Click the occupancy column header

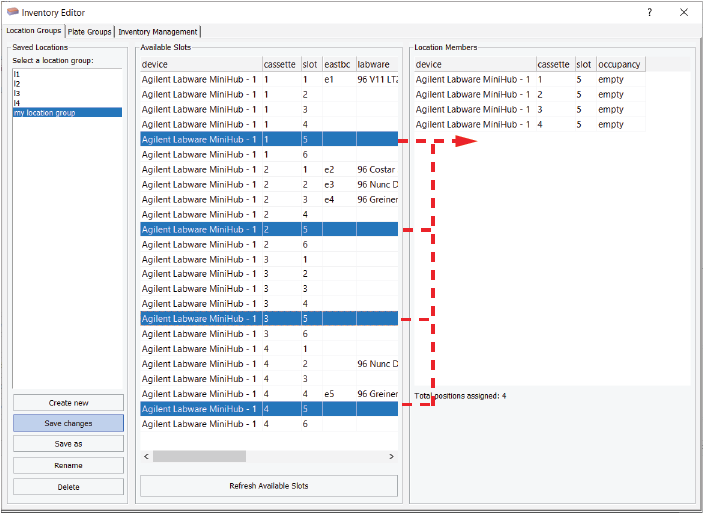(621, 64)
